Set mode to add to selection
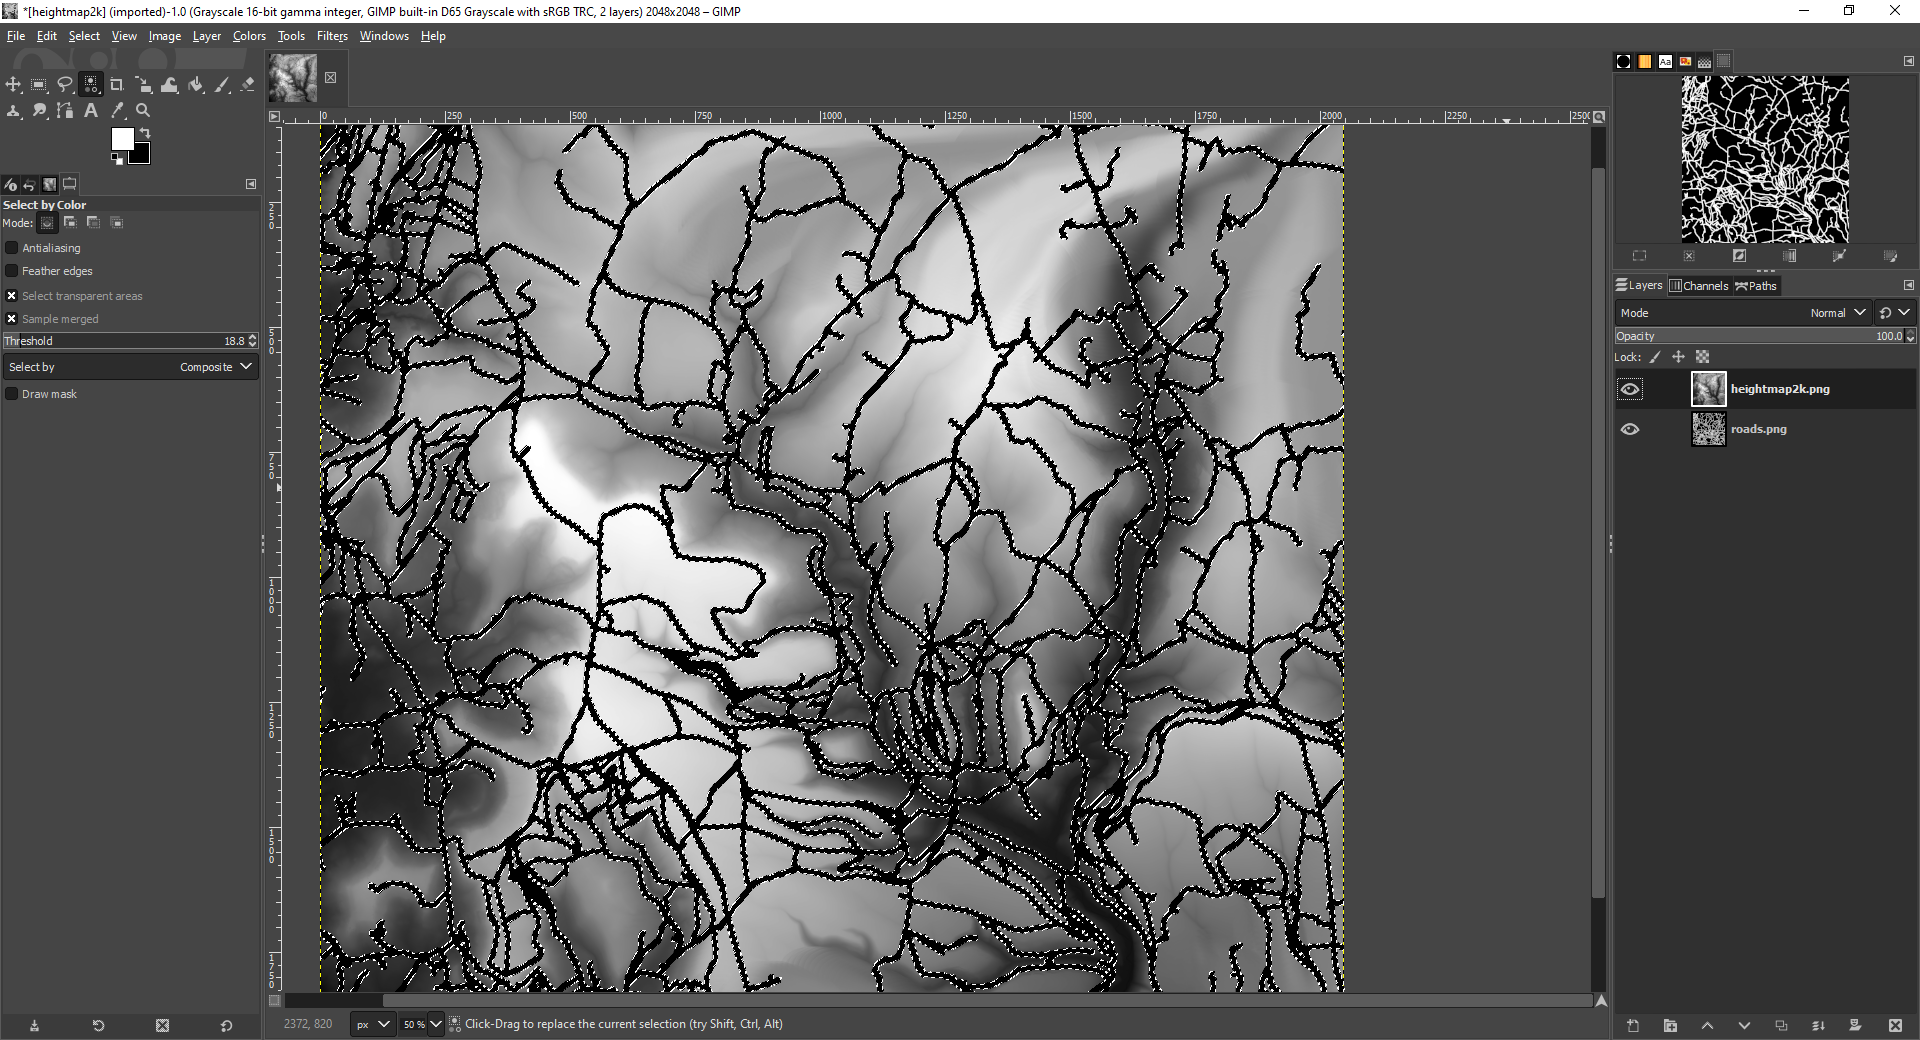Screen dimensions: 1920x1040 click(x=70, y=222)
